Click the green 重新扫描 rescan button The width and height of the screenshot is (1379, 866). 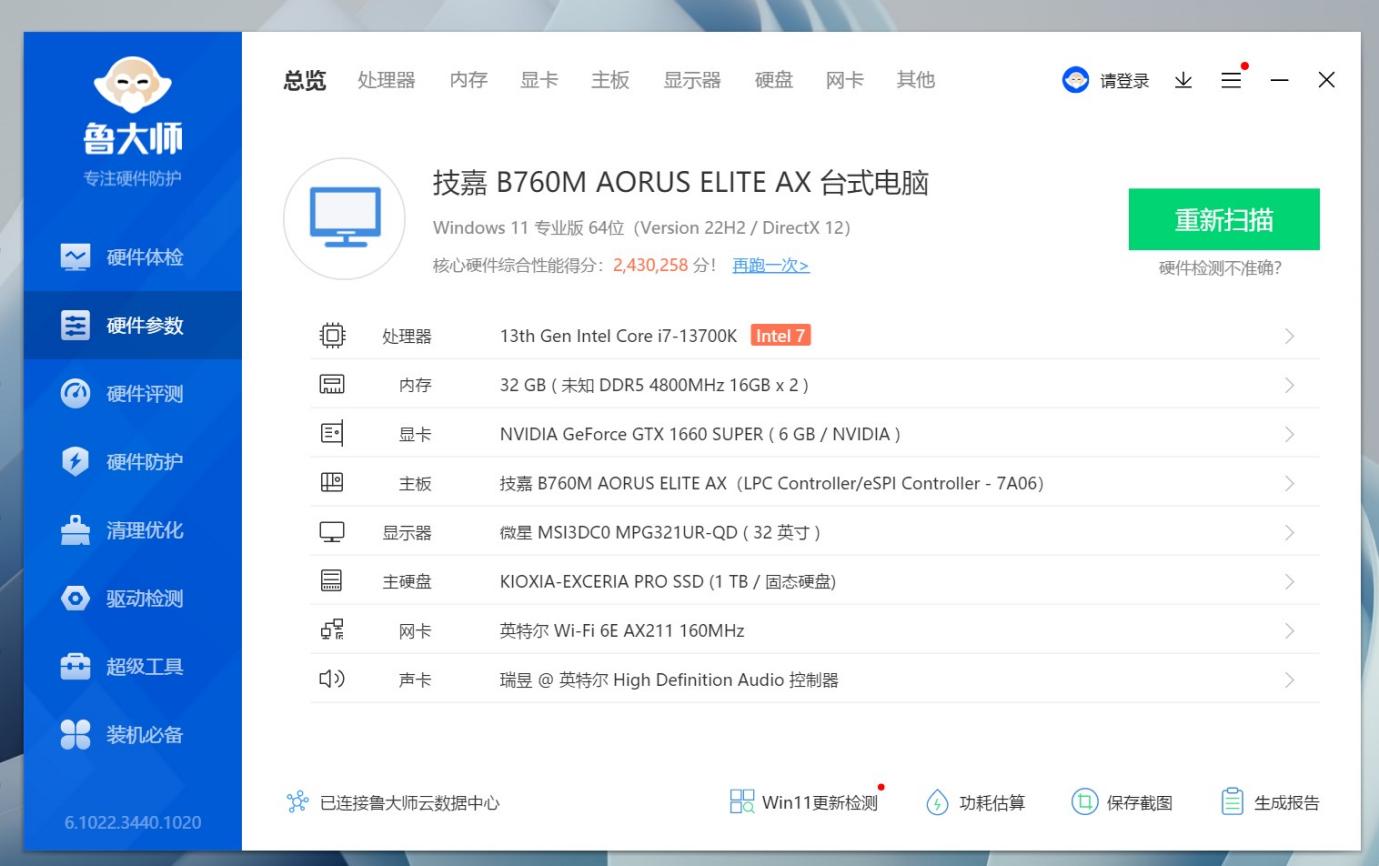click(x=1225, y=219)
